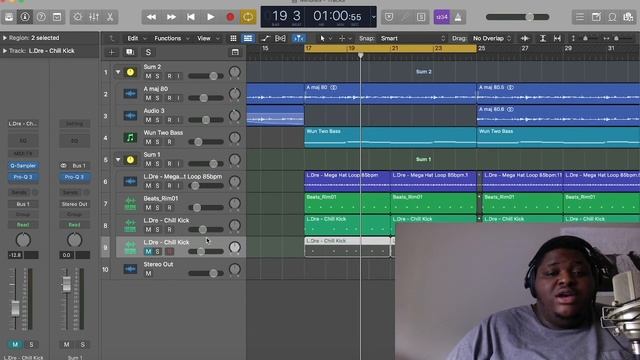Open the Library button in control bar
Screen dimensions: 640x360
tap(9, 17)
